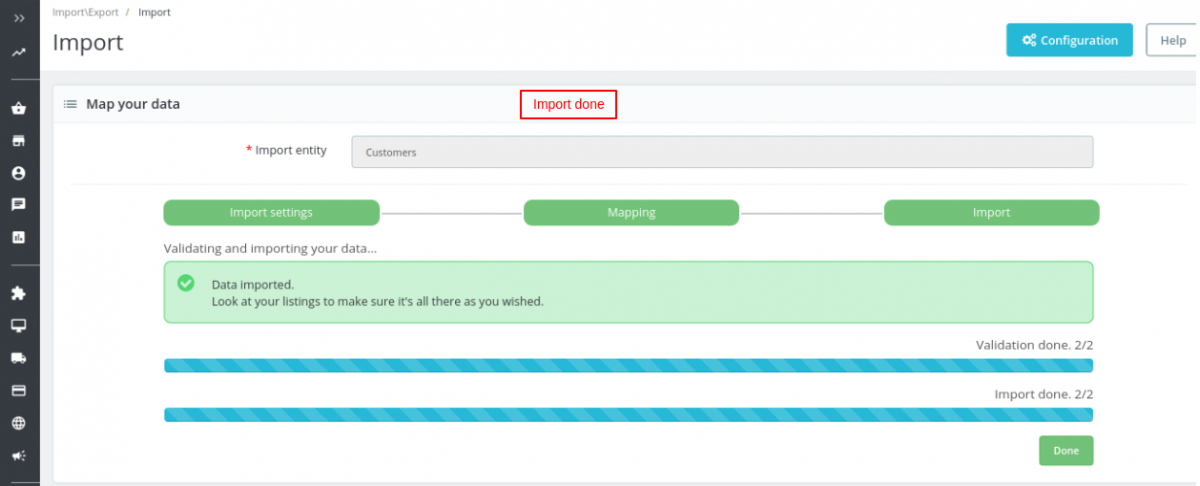Follow the Import\Export breadcrumb link
1200x486 pixels.
tap(85, 12)
